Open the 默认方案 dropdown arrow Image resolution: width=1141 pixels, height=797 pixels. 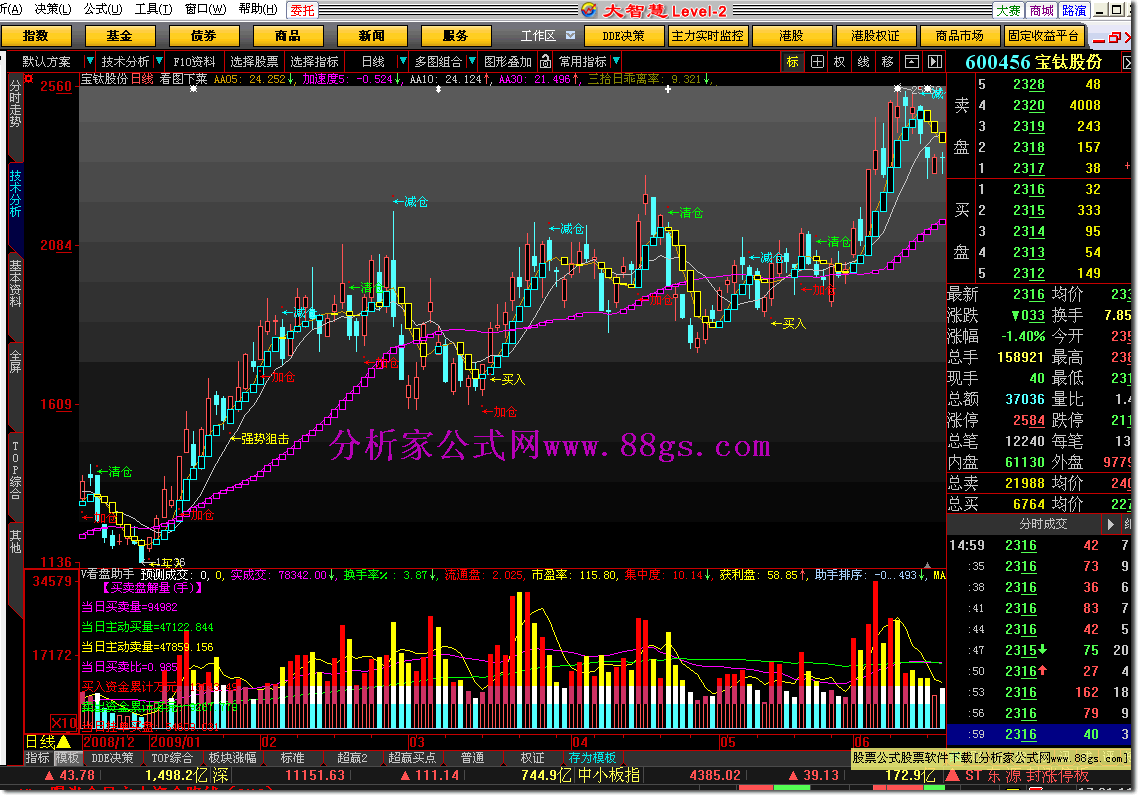click(x=90, y=62)
